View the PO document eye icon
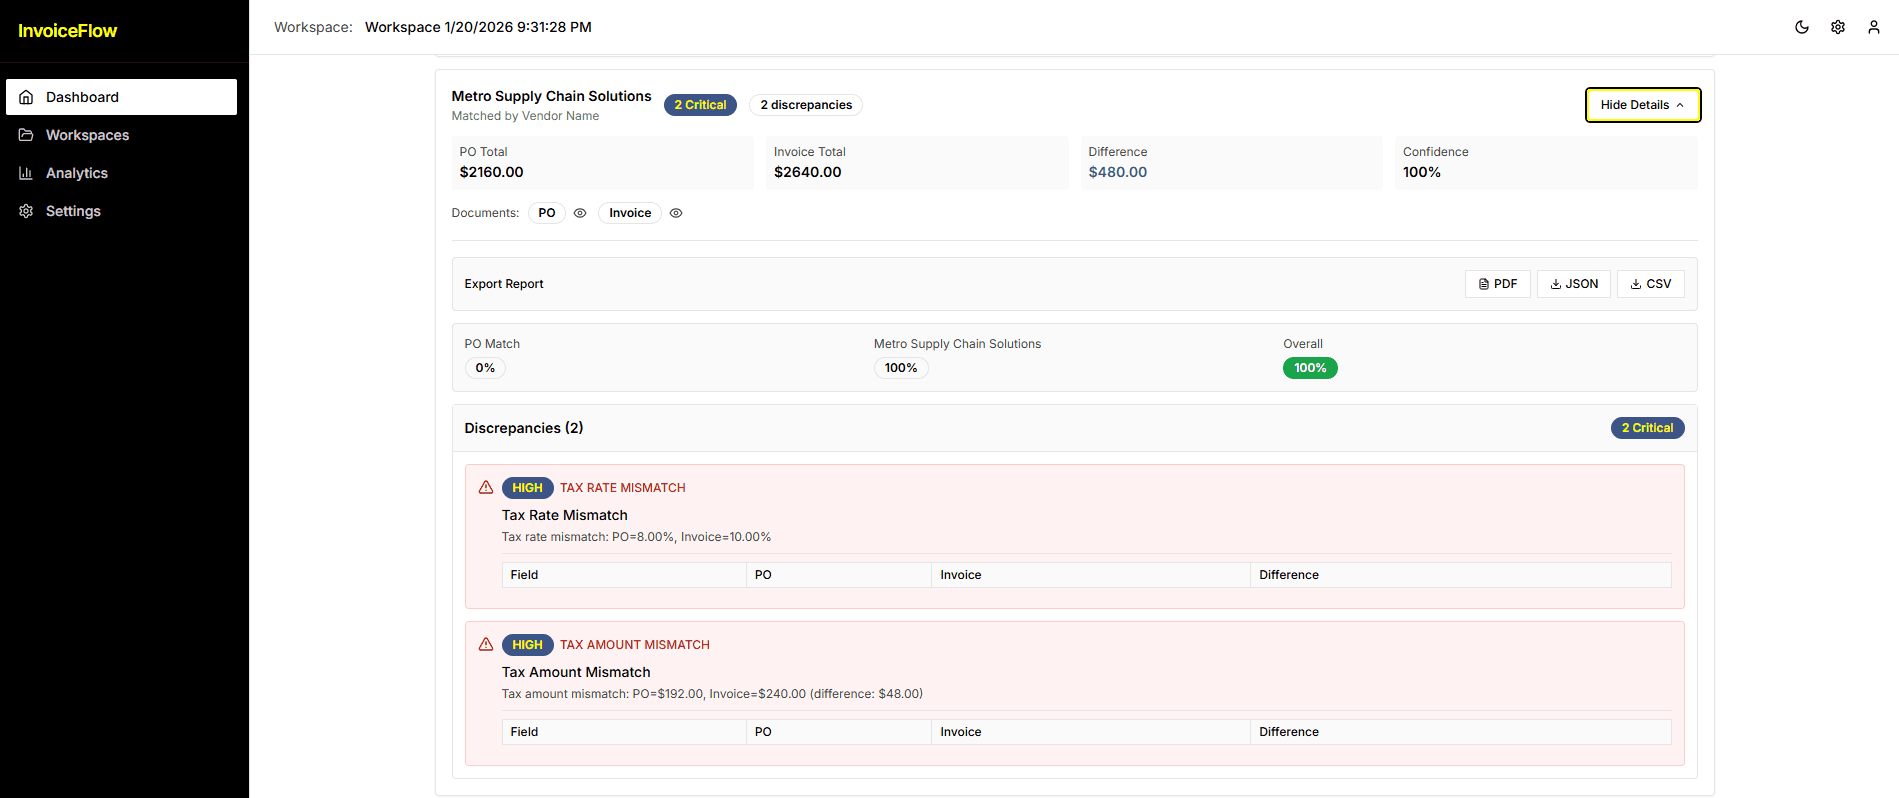Screen dimensions: 1899x798 coord(580,213)
